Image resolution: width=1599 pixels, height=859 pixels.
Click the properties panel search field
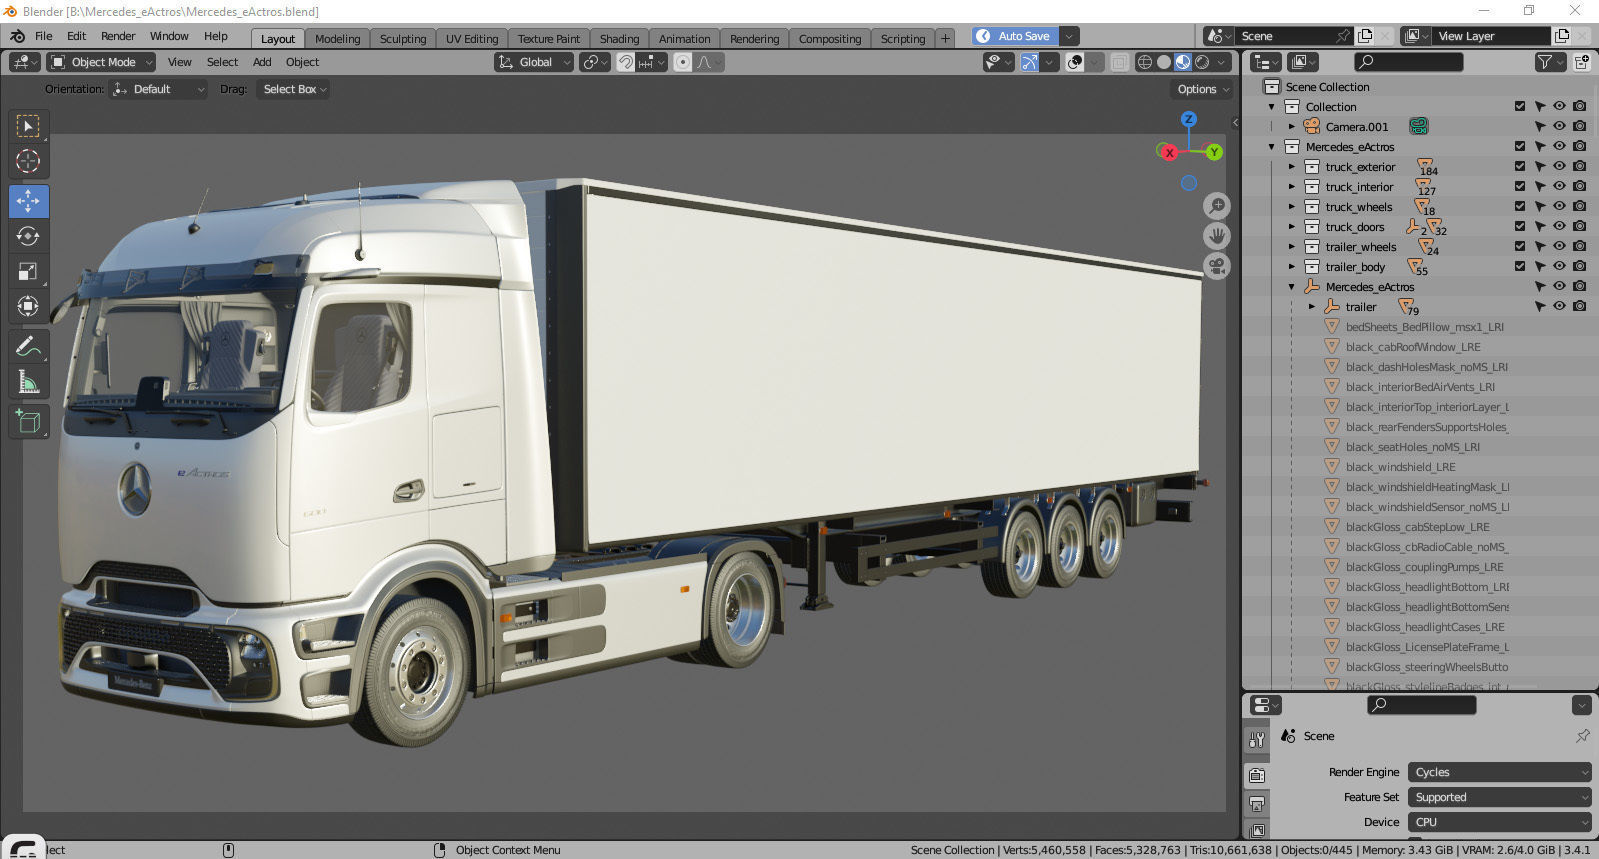click(x=1421, y=705)
